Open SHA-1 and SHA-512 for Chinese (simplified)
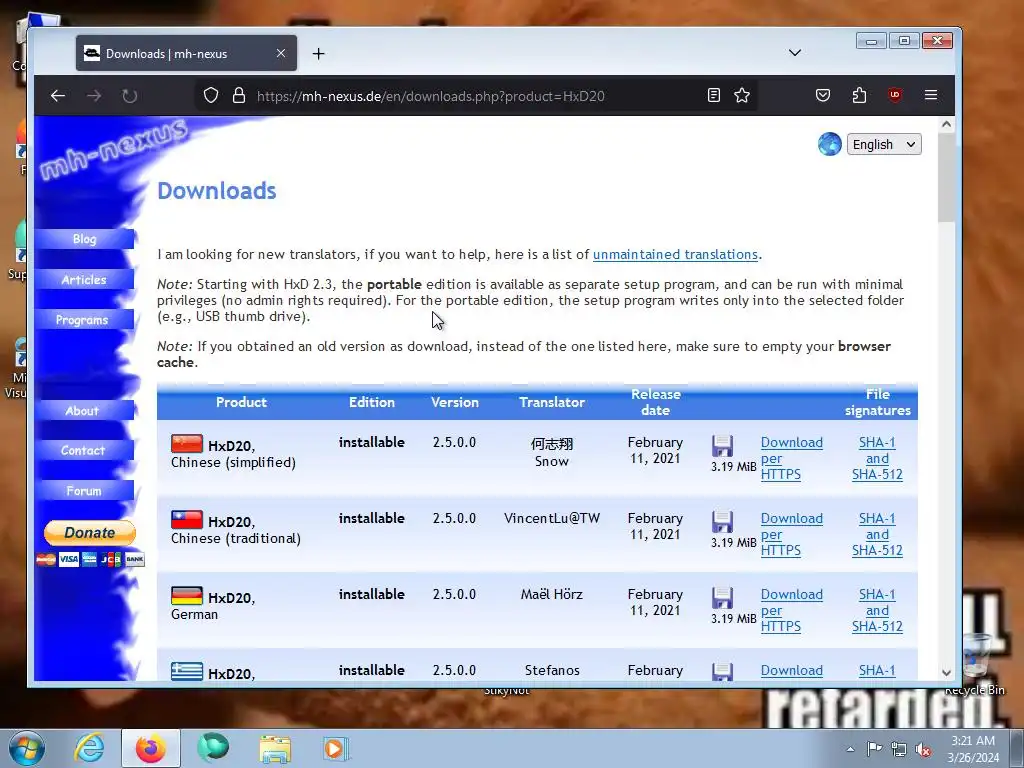The width and height of the screenshot is (1024, 768). [877, 458]
